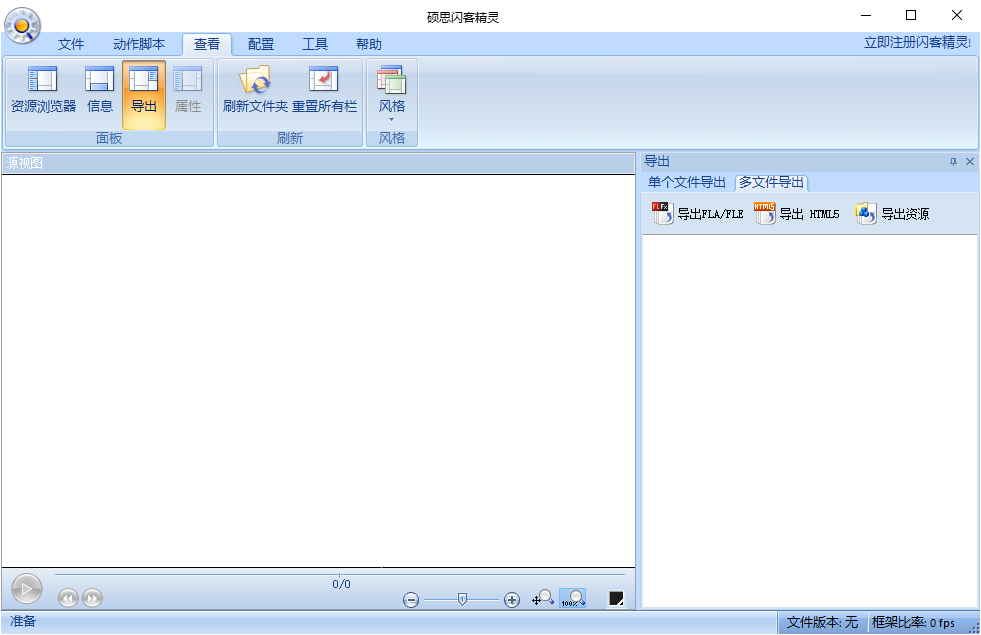Open the round application logo menu
This screenshot has width=981, height=635.
click(x=23, y=25)
